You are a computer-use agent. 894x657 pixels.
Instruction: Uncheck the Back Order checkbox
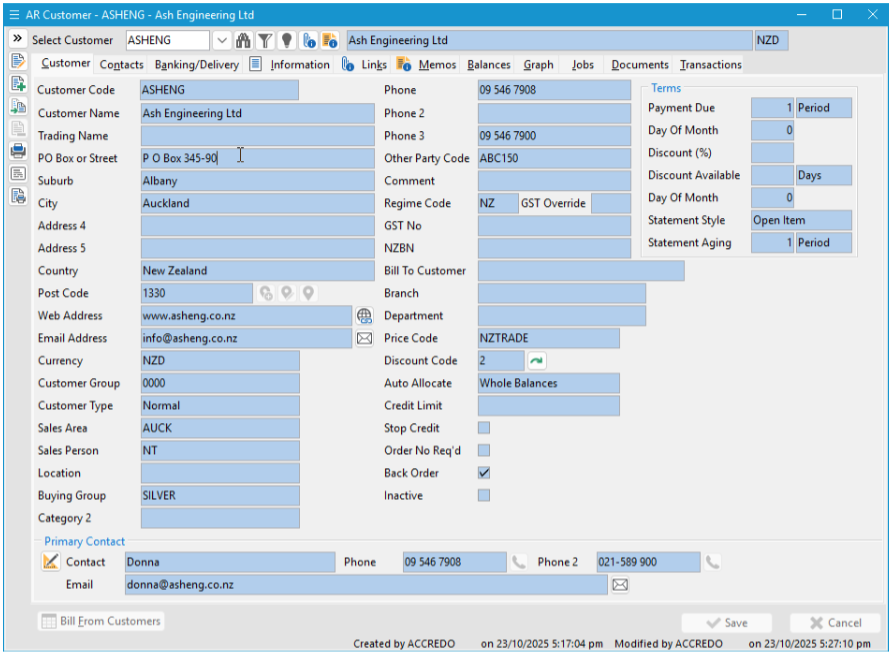pyautogui.click(x=483, y=473)
